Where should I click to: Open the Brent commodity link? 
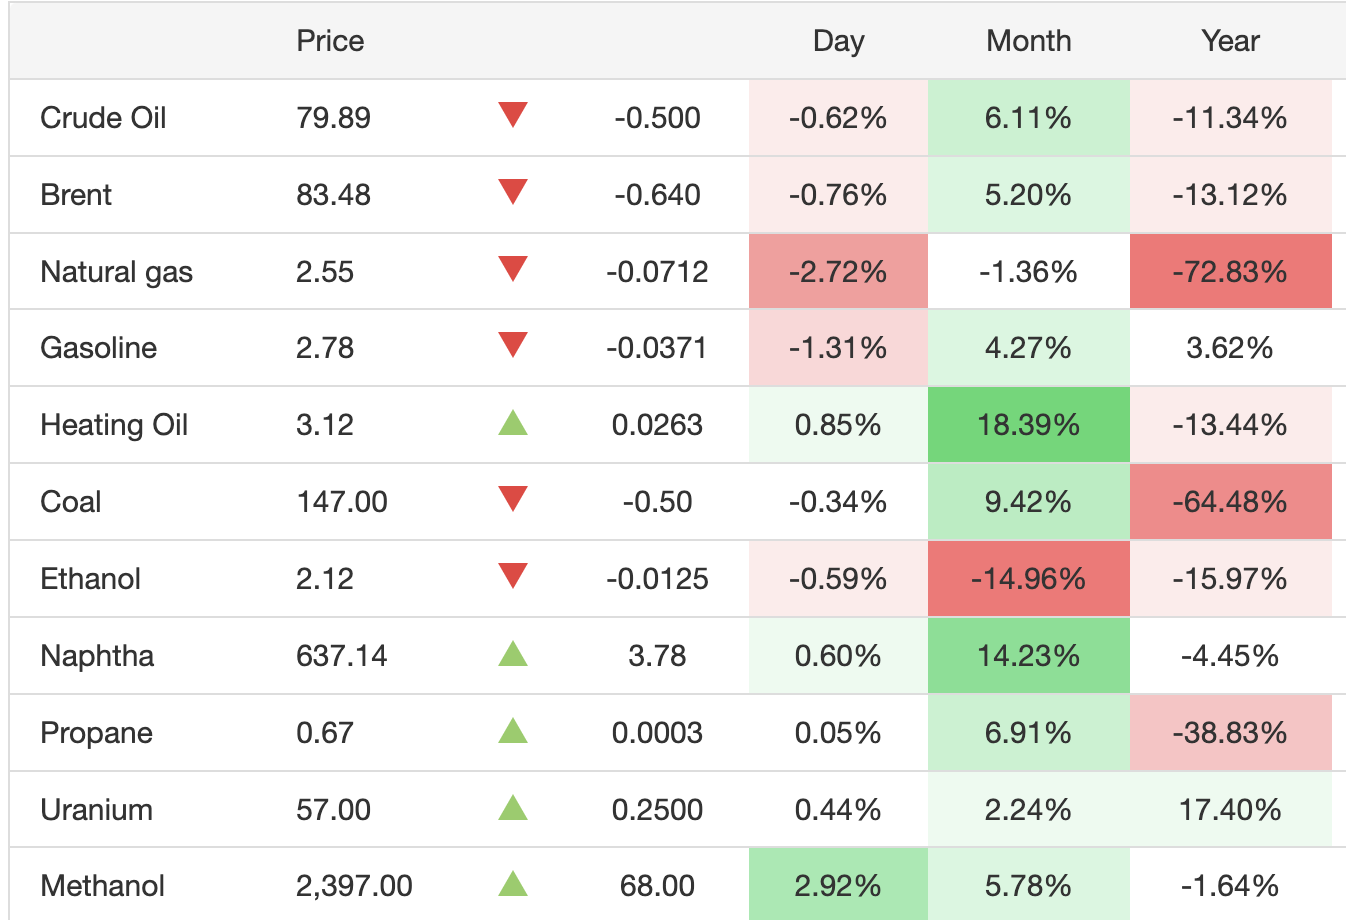(76, 195)
